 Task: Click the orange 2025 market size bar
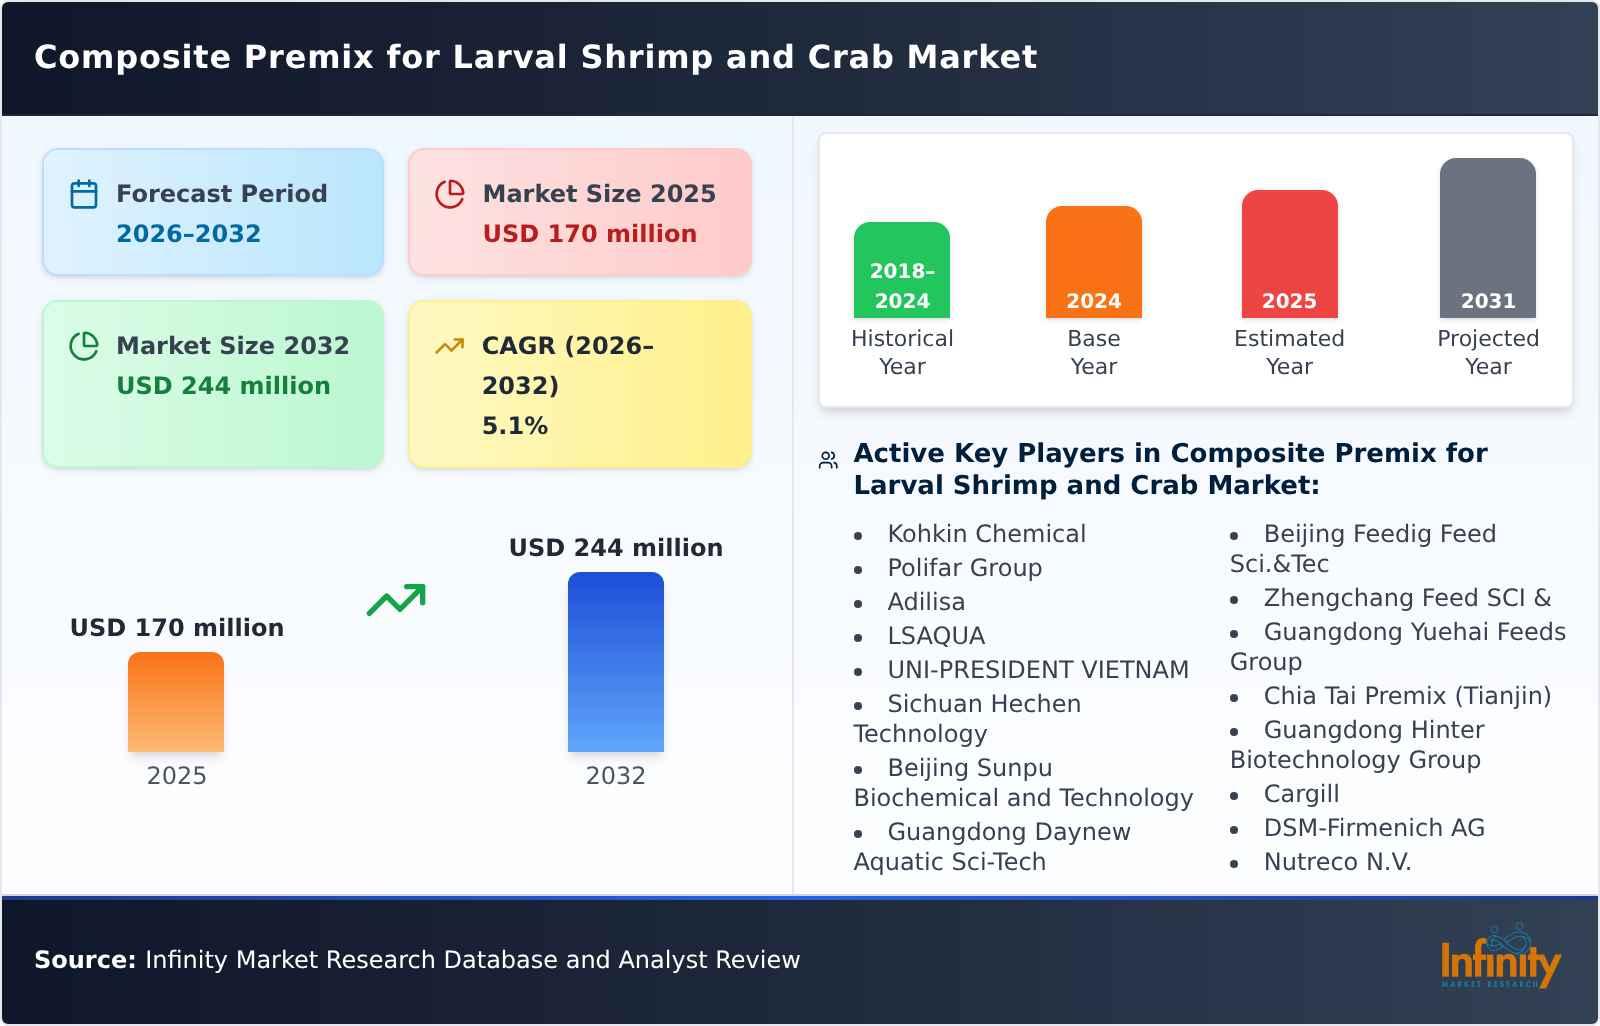click(176, 703)
